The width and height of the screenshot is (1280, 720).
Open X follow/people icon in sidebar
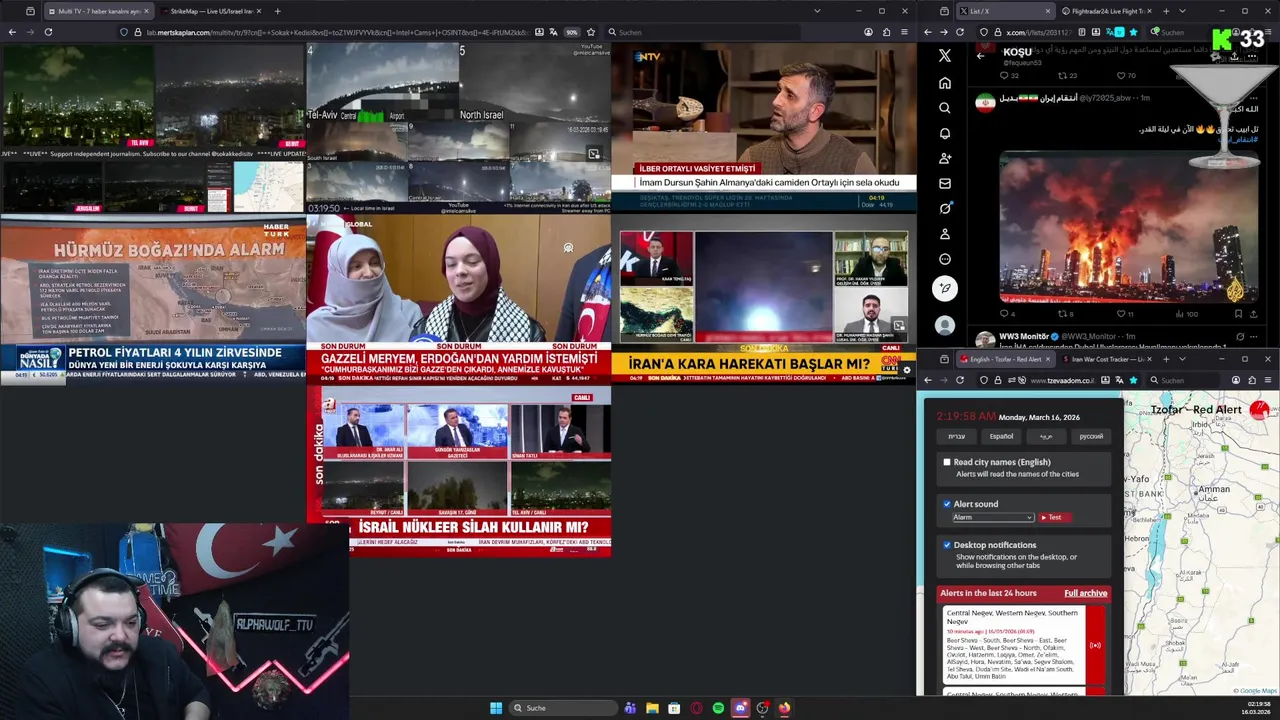(945, 158)
